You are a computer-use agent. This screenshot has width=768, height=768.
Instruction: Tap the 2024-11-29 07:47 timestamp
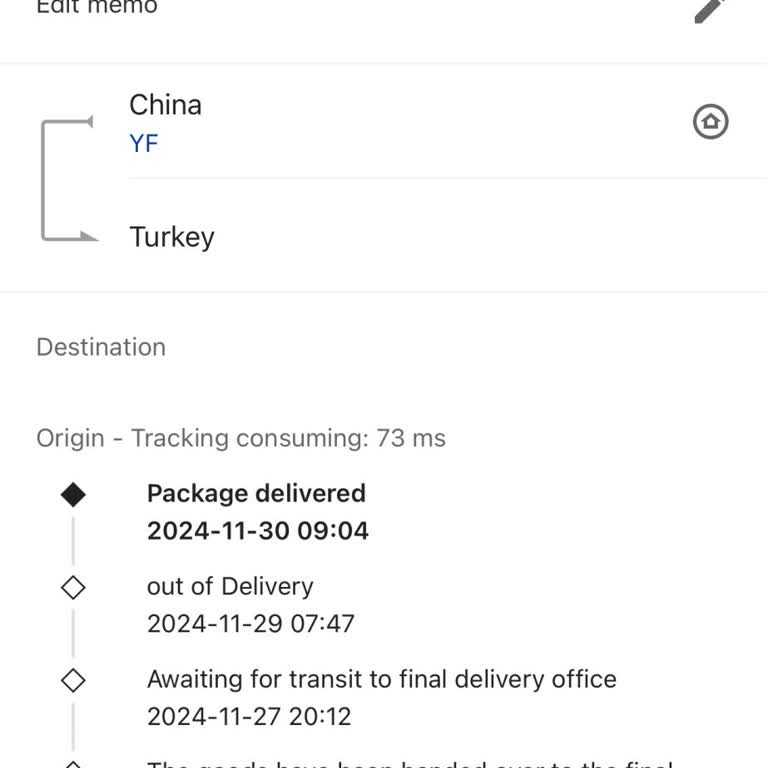point(251,623)
